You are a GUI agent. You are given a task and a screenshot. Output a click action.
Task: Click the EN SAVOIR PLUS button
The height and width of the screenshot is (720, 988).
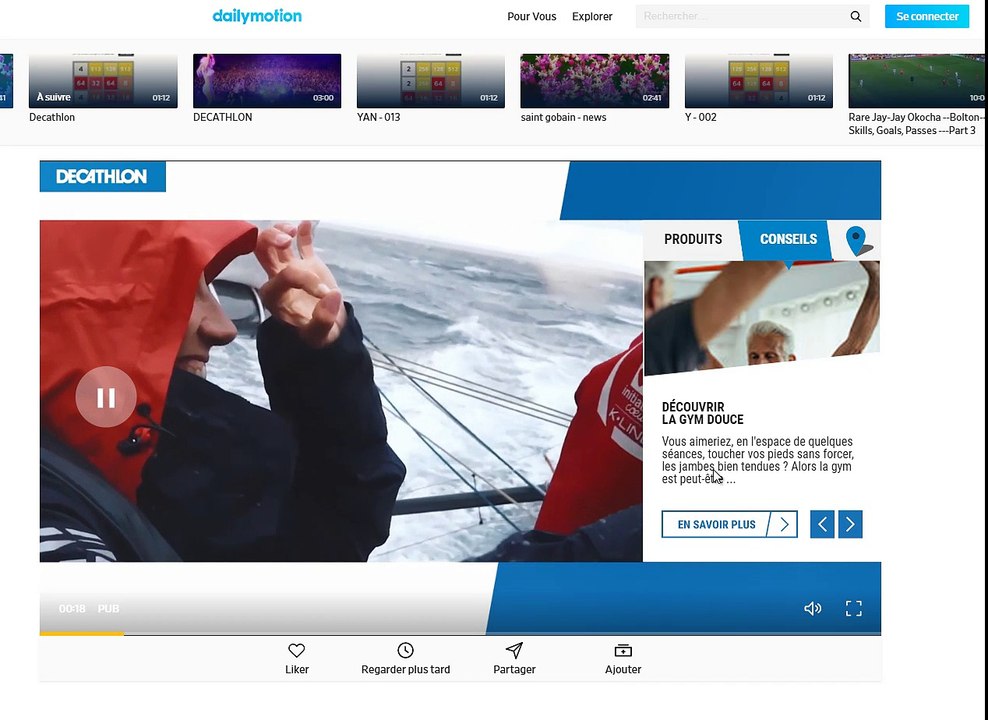tap(730, 524)
